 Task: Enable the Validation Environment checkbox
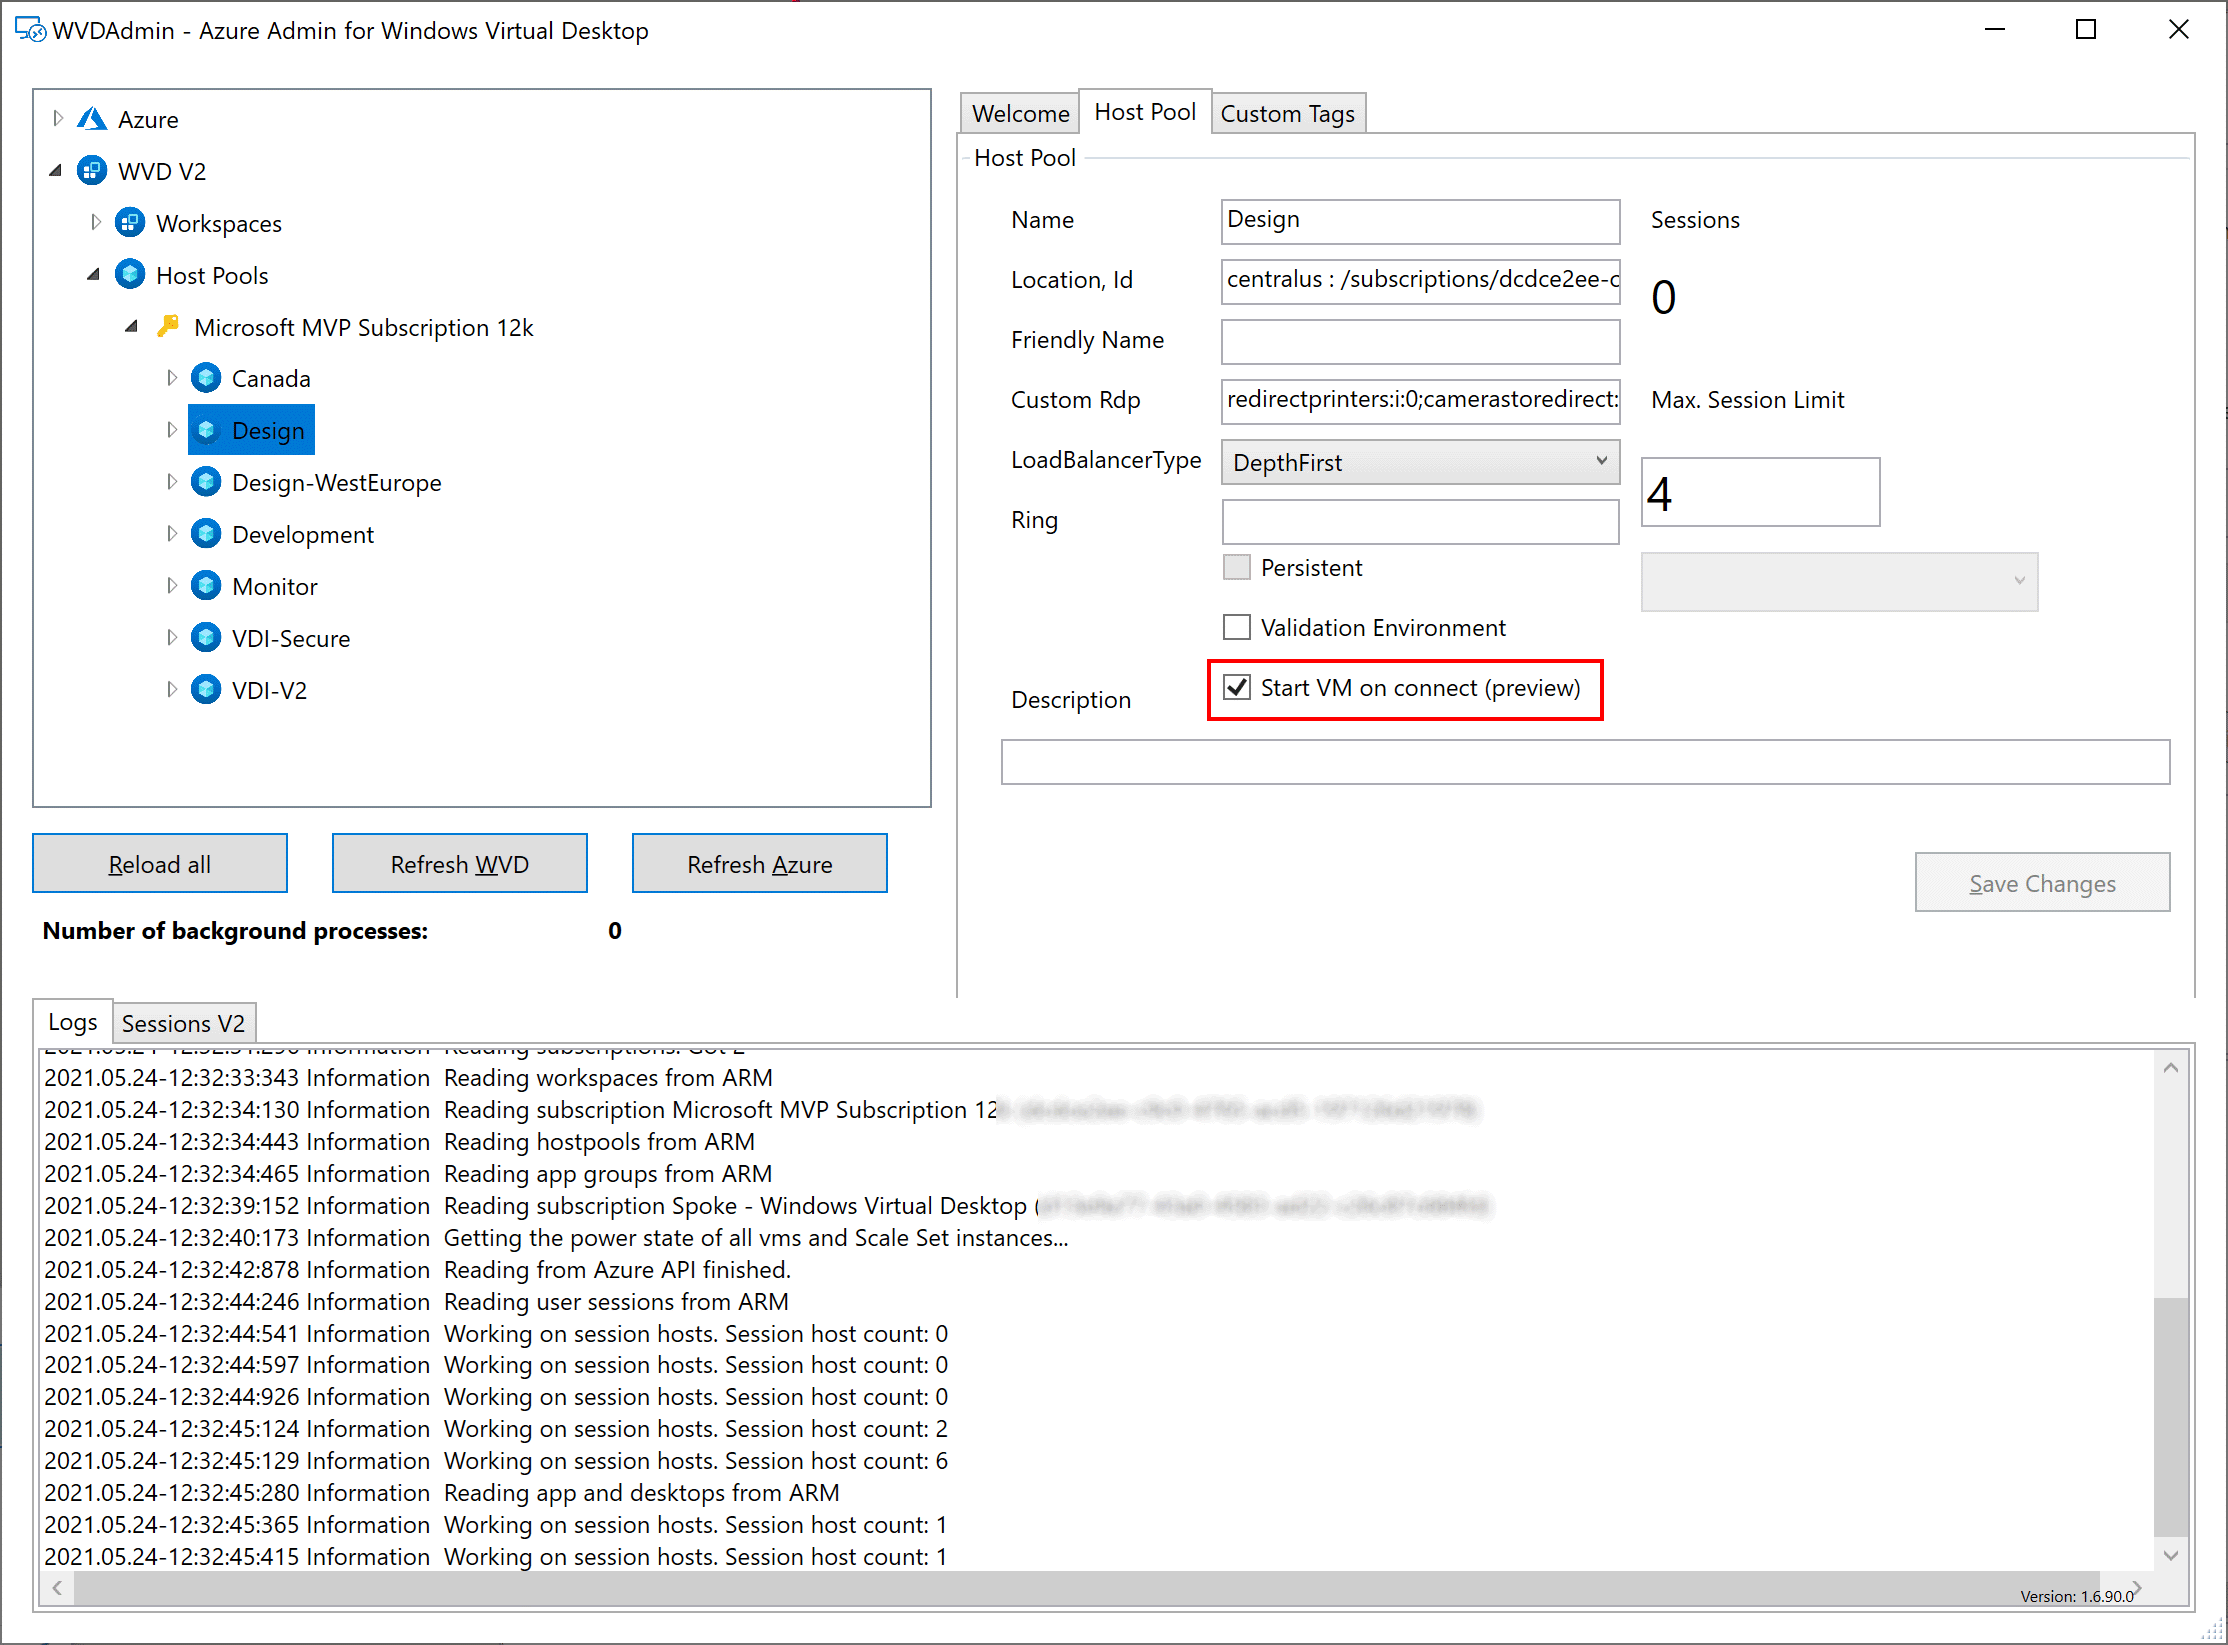tap(1239, 626)
